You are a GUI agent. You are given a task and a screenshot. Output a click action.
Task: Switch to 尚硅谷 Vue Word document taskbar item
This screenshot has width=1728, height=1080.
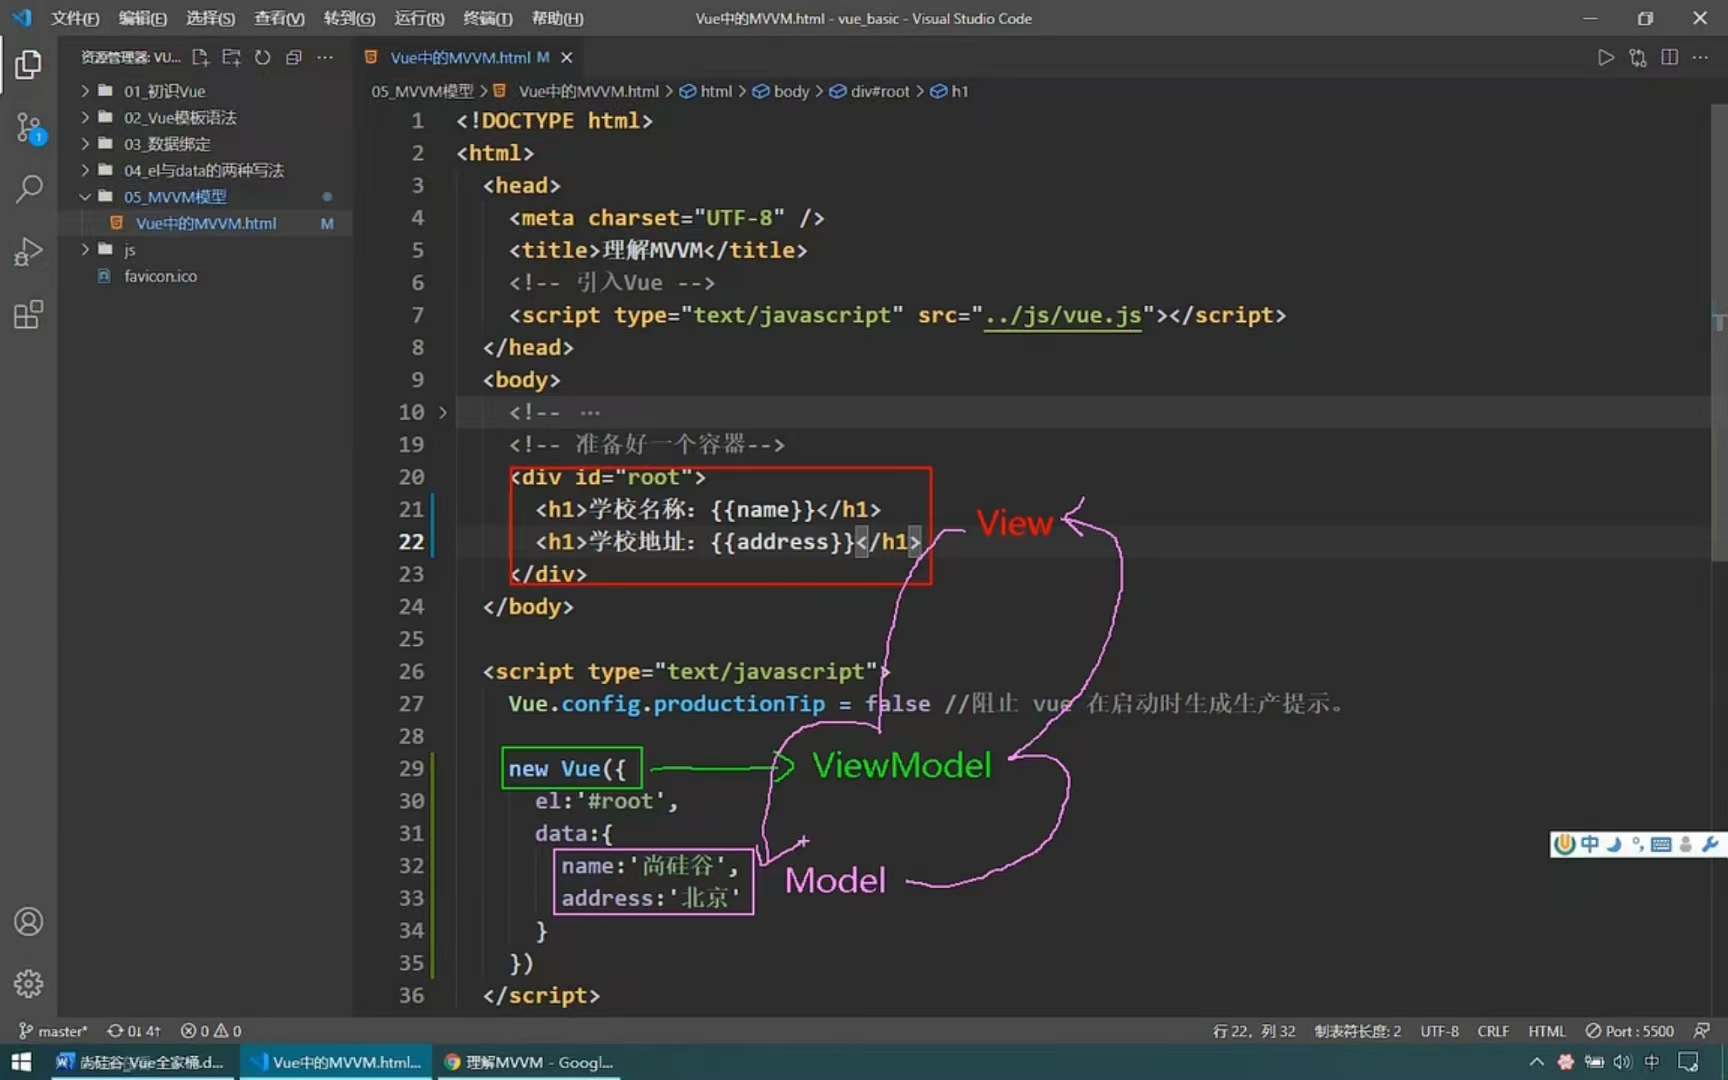[x=140, y=1062]
